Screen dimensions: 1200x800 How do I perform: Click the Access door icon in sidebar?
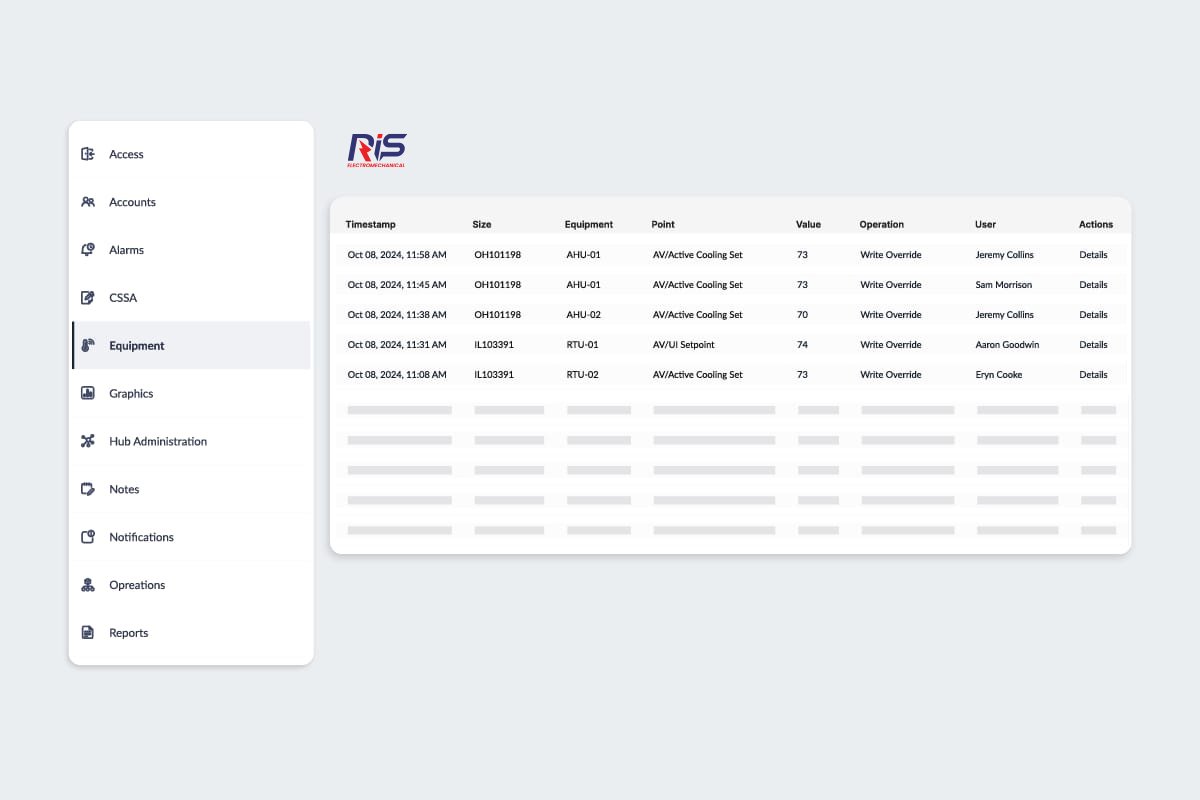88,154
